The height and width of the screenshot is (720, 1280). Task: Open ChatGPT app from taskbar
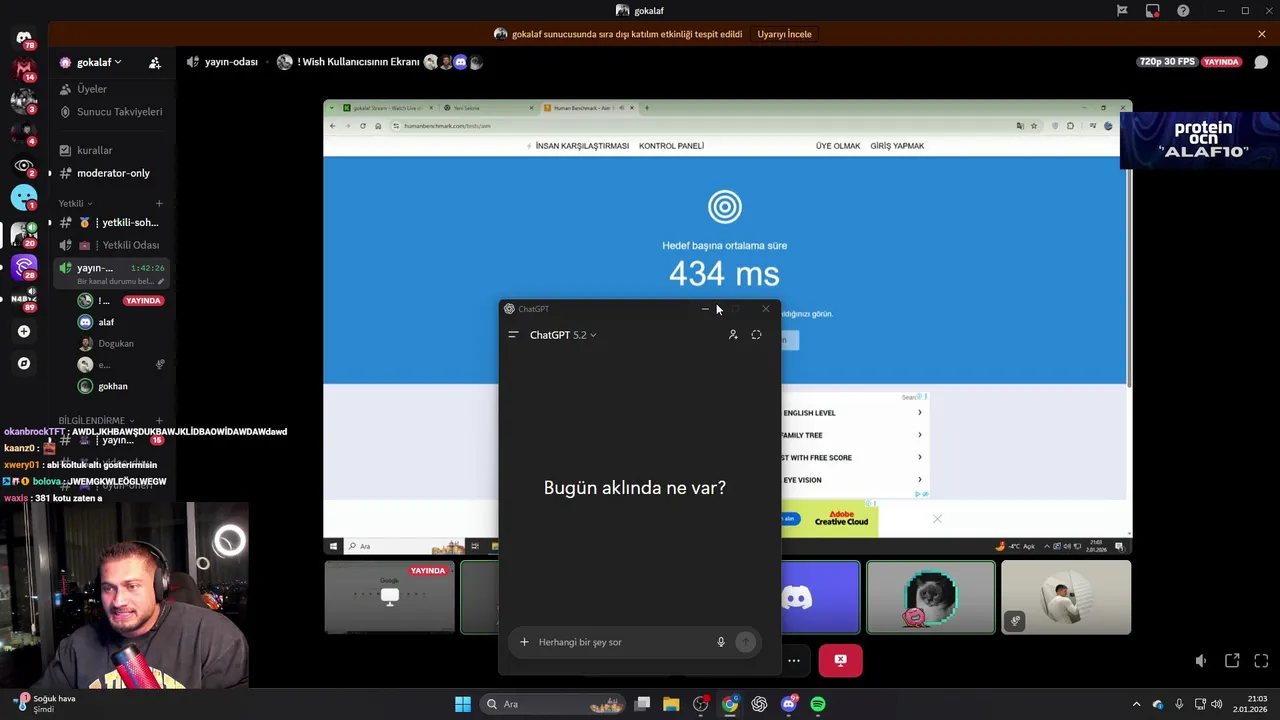click(x=759, y=704)
